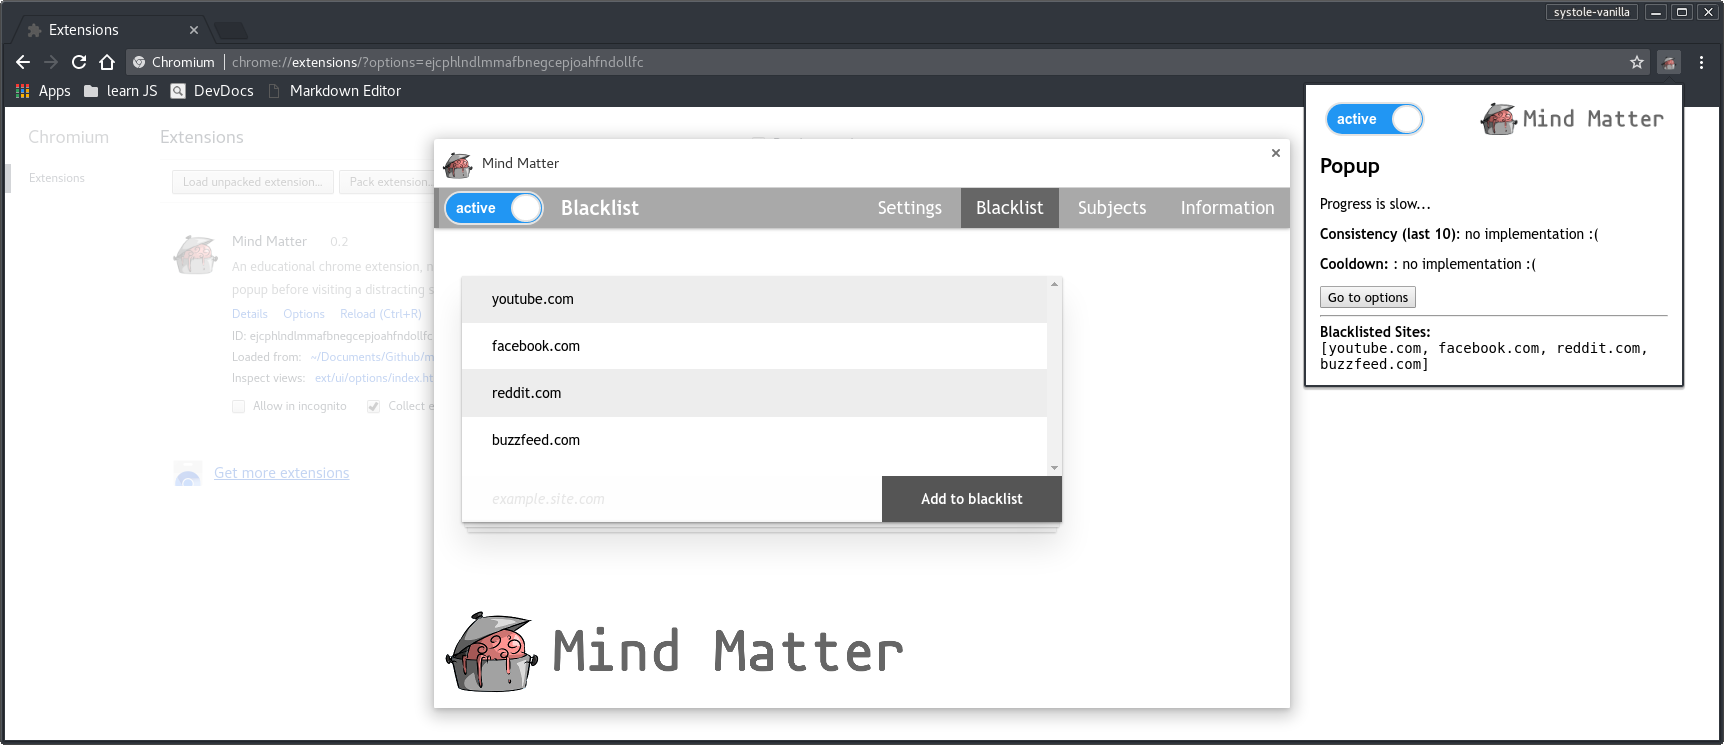The width and height of the screenshot is (1724, 745).
Task: Click the large Mind Matter logo image
Action: [675, 652]
